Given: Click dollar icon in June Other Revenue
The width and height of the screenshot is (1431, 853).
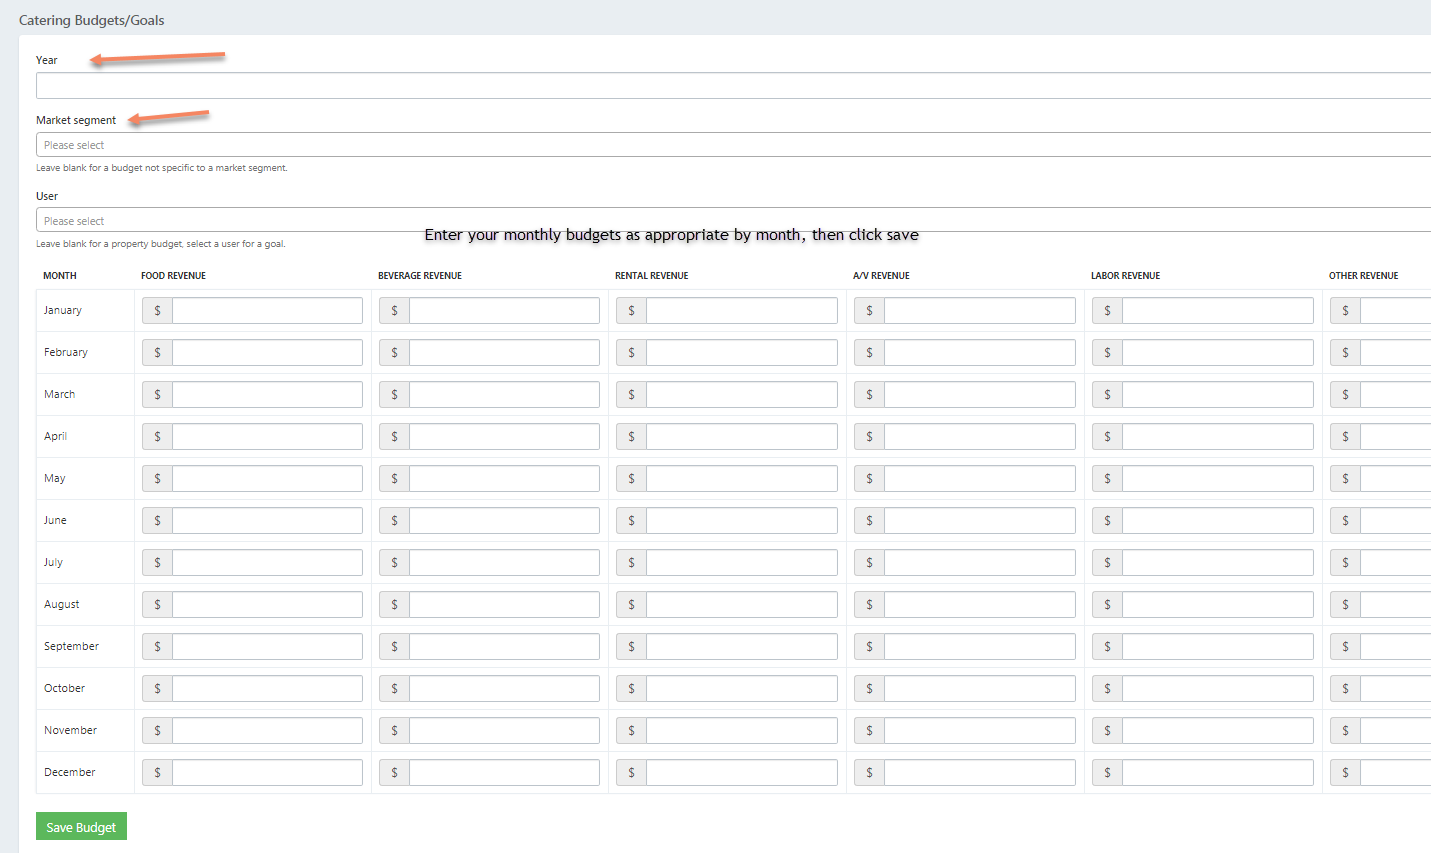Looking at the screenshot, I should [x=1345, y=521].
